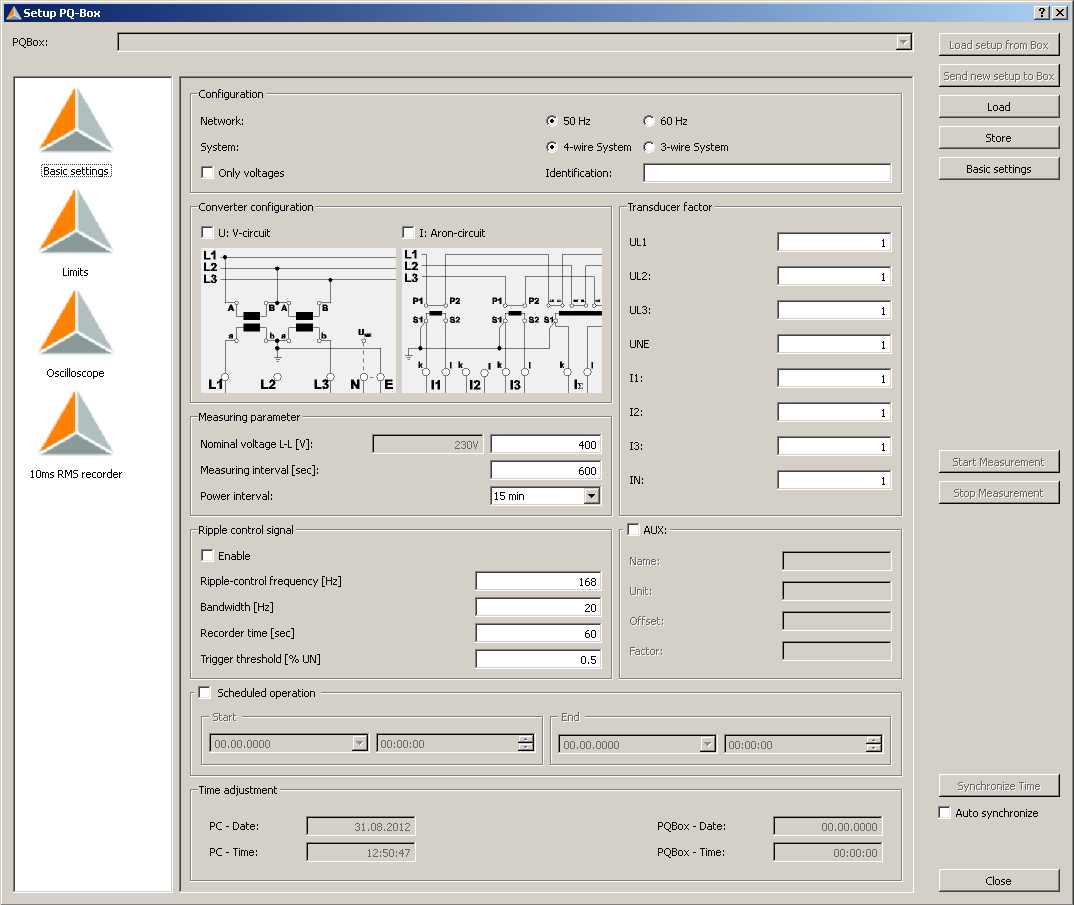Enable the AUX checkbox
Viewport: 1074px width, 905px height.
tap(633, 530)
